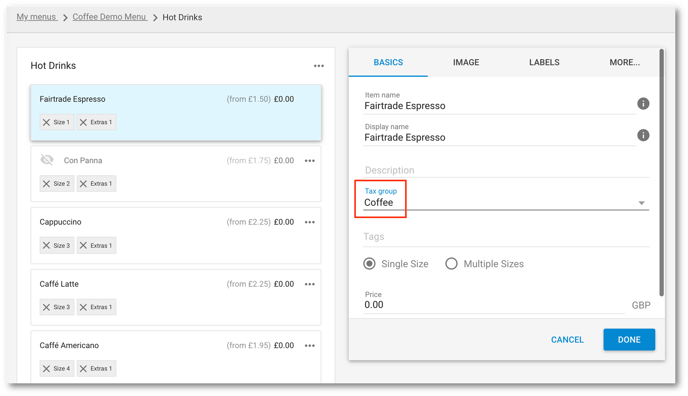Select Single Size radio option
The image size is (688, 396).
pos(369,264)
